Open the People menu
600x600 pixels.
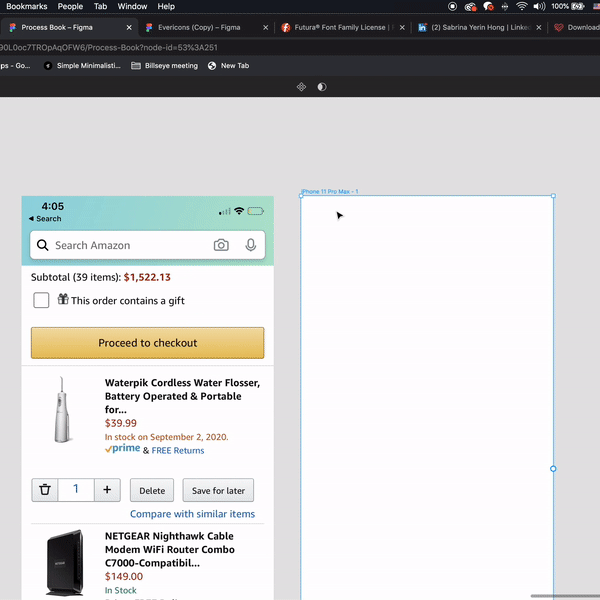(70, 7)
